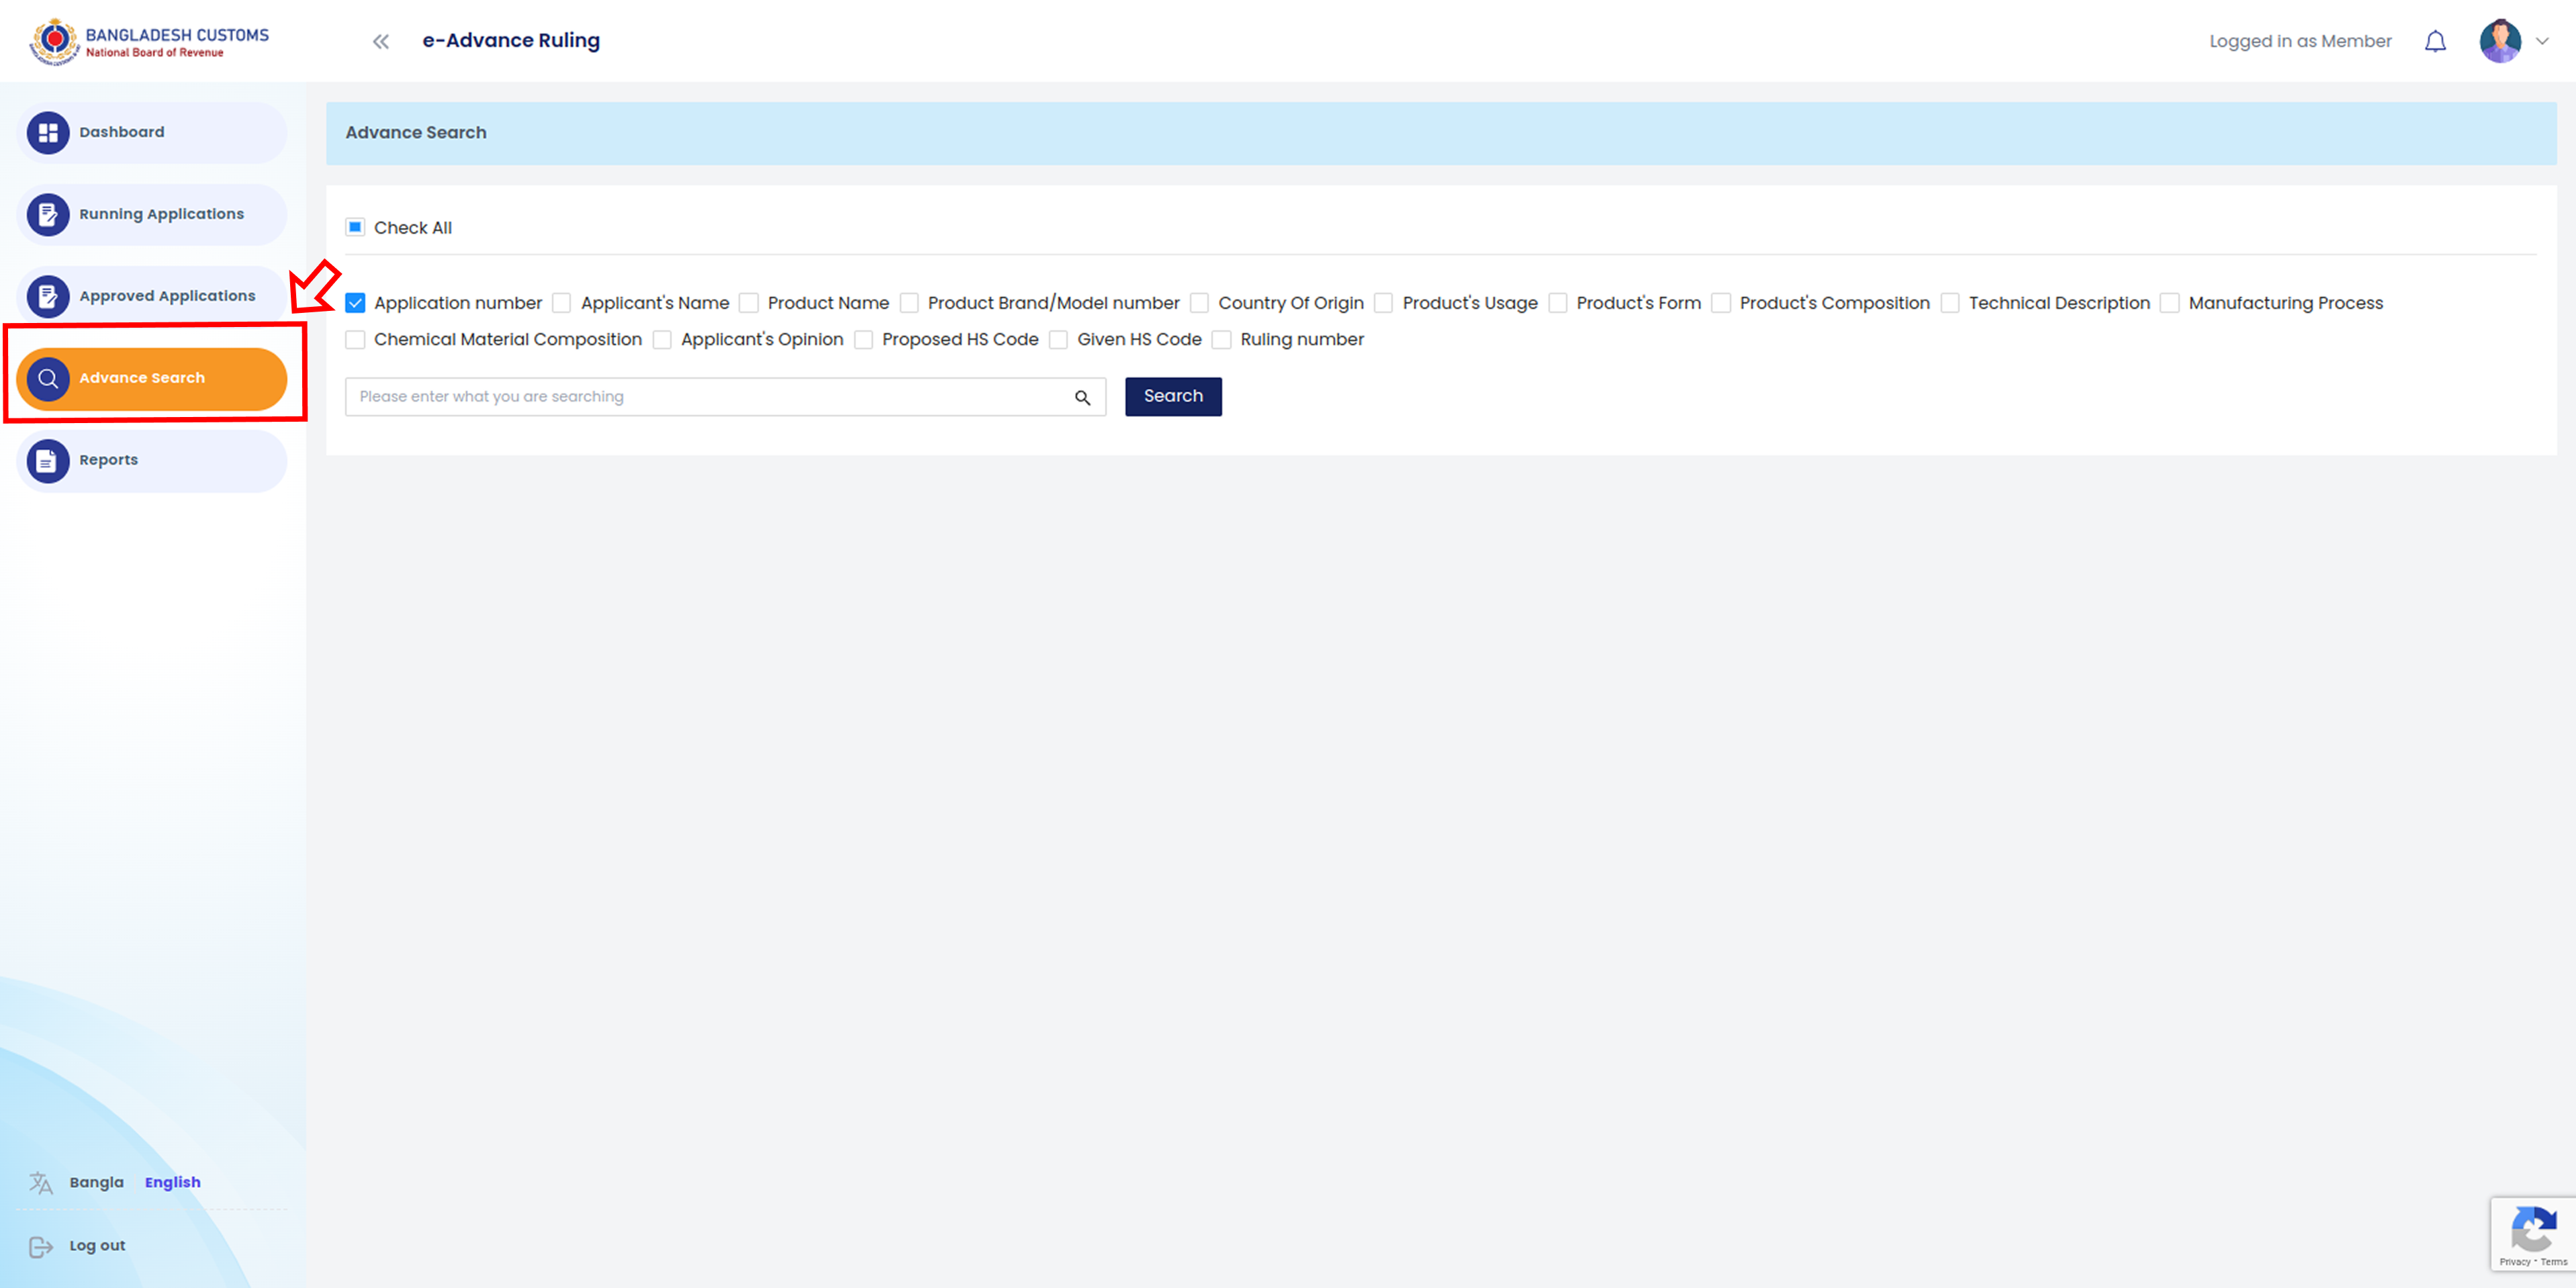This screenshot has height=1288, width=2576.
Task: Open Reports menu item
Action: 151,460
